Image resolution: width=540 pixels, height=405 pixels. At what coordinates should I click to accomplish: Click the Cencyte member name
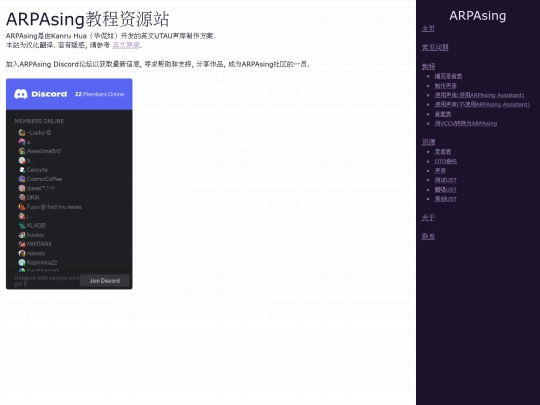(37, 170)
